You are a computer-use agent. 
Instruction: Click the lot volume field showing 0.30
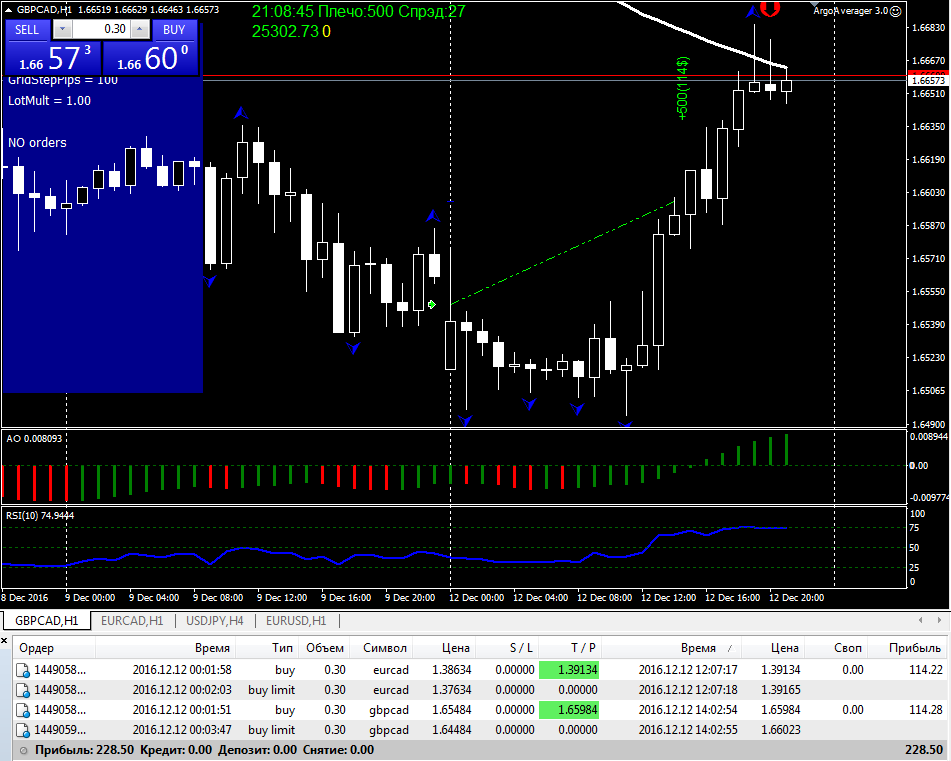point(101,30)
